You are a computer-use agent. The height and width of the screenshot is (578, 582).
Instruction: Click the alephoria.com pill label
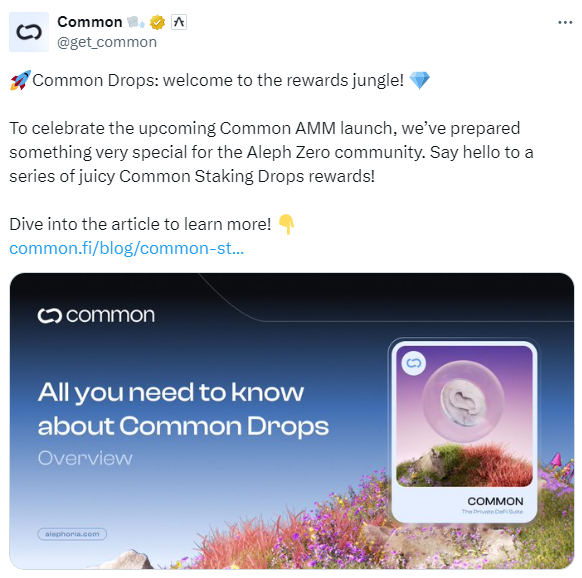pos(72,534)
